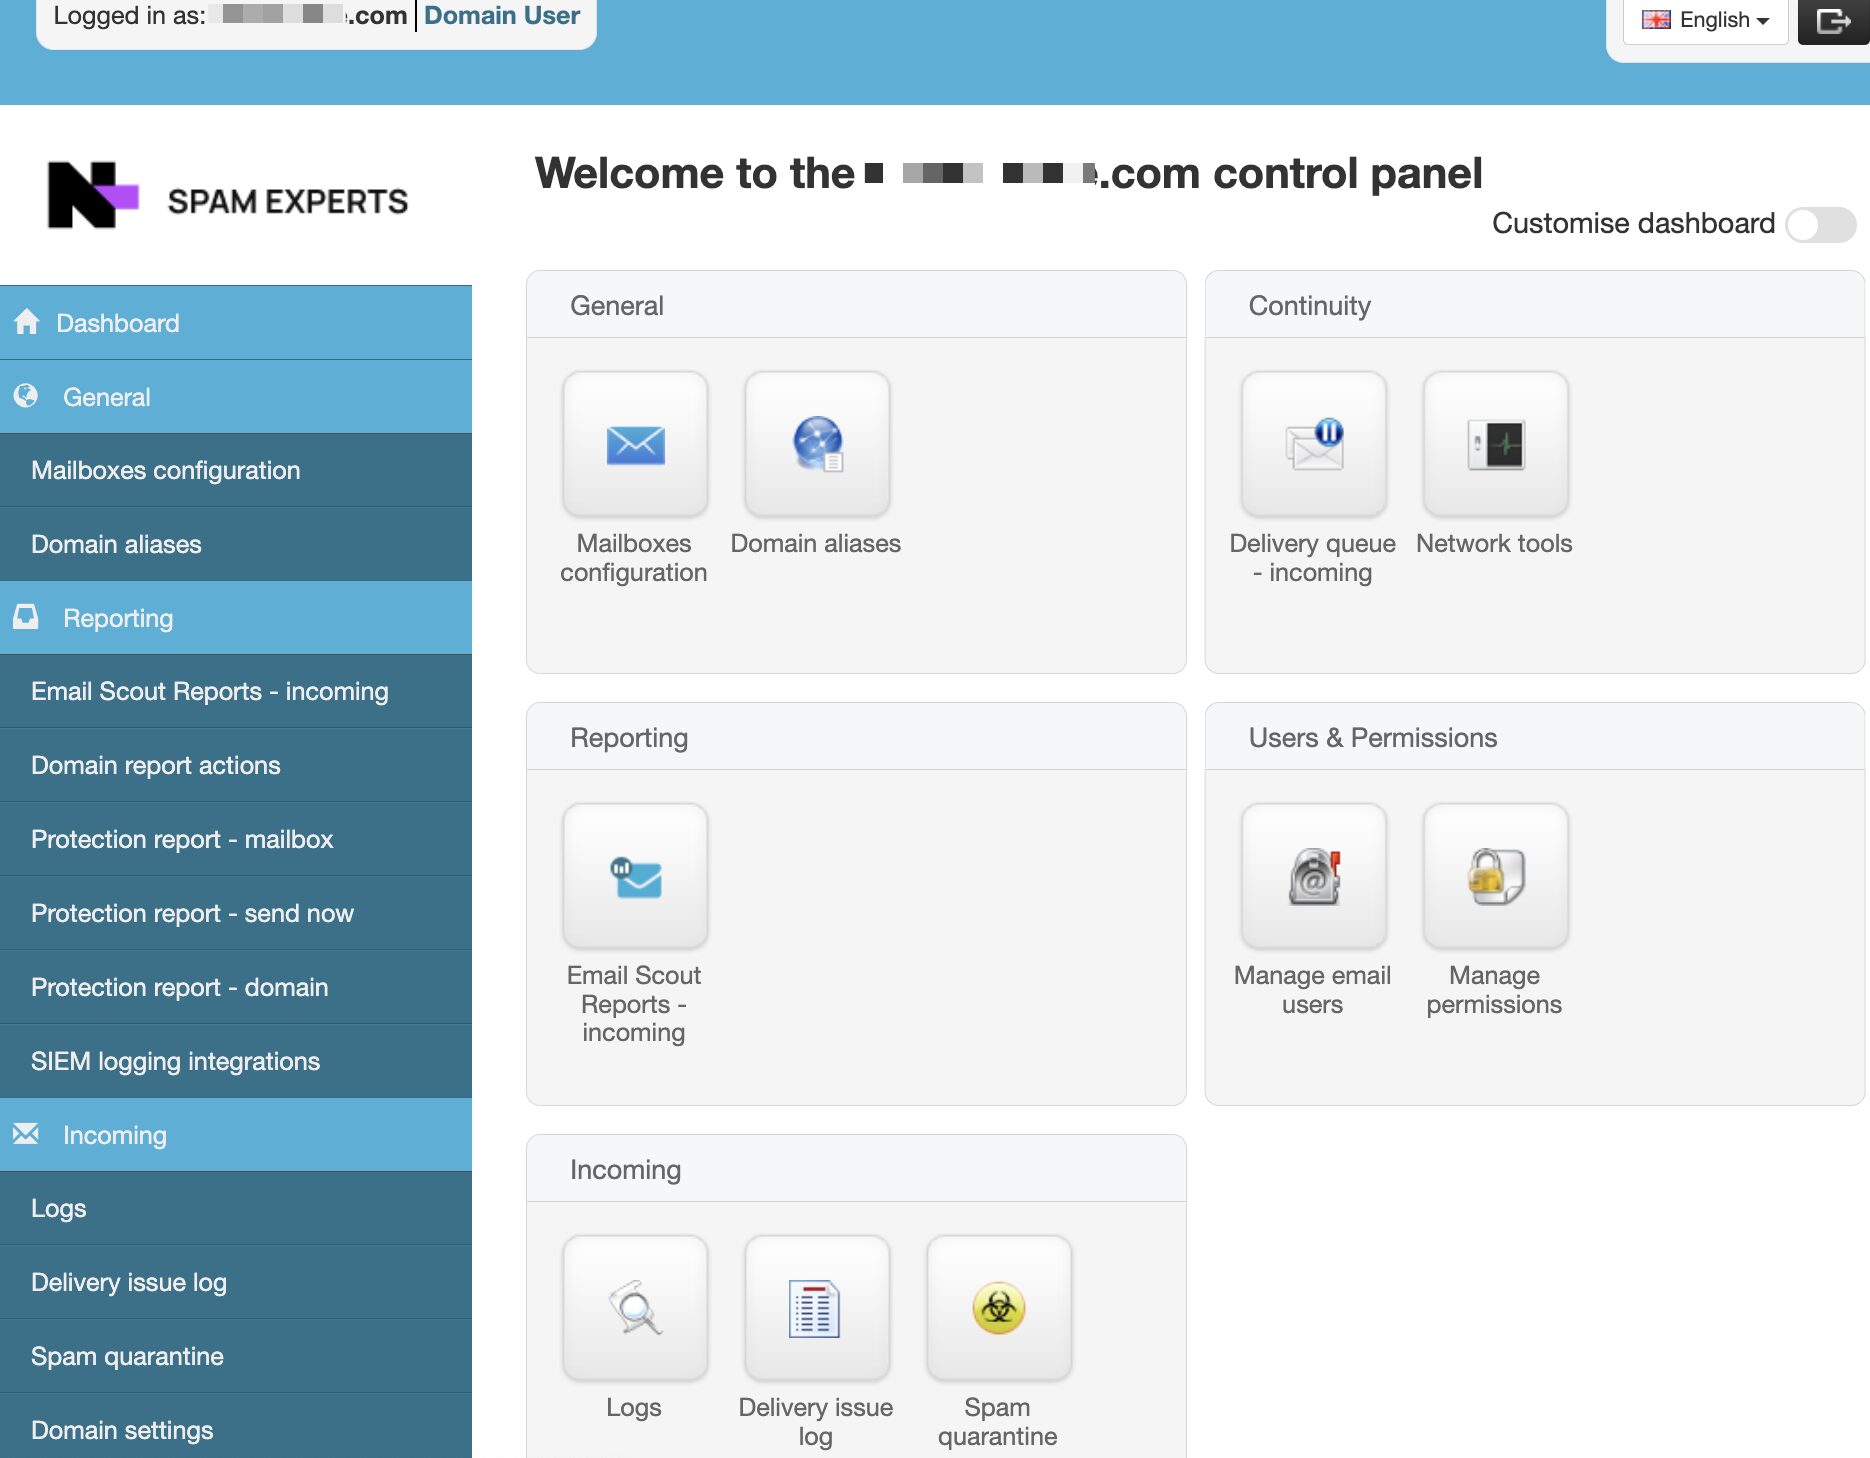Click the logout icon in top bar
The image size is (1870, 1458).
coord(1833,21)
